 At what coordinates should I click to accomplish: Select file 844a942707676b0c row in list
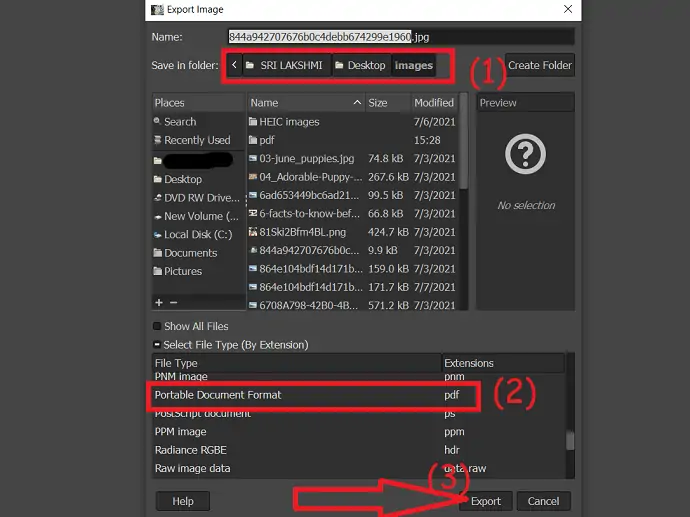point(352,250)
